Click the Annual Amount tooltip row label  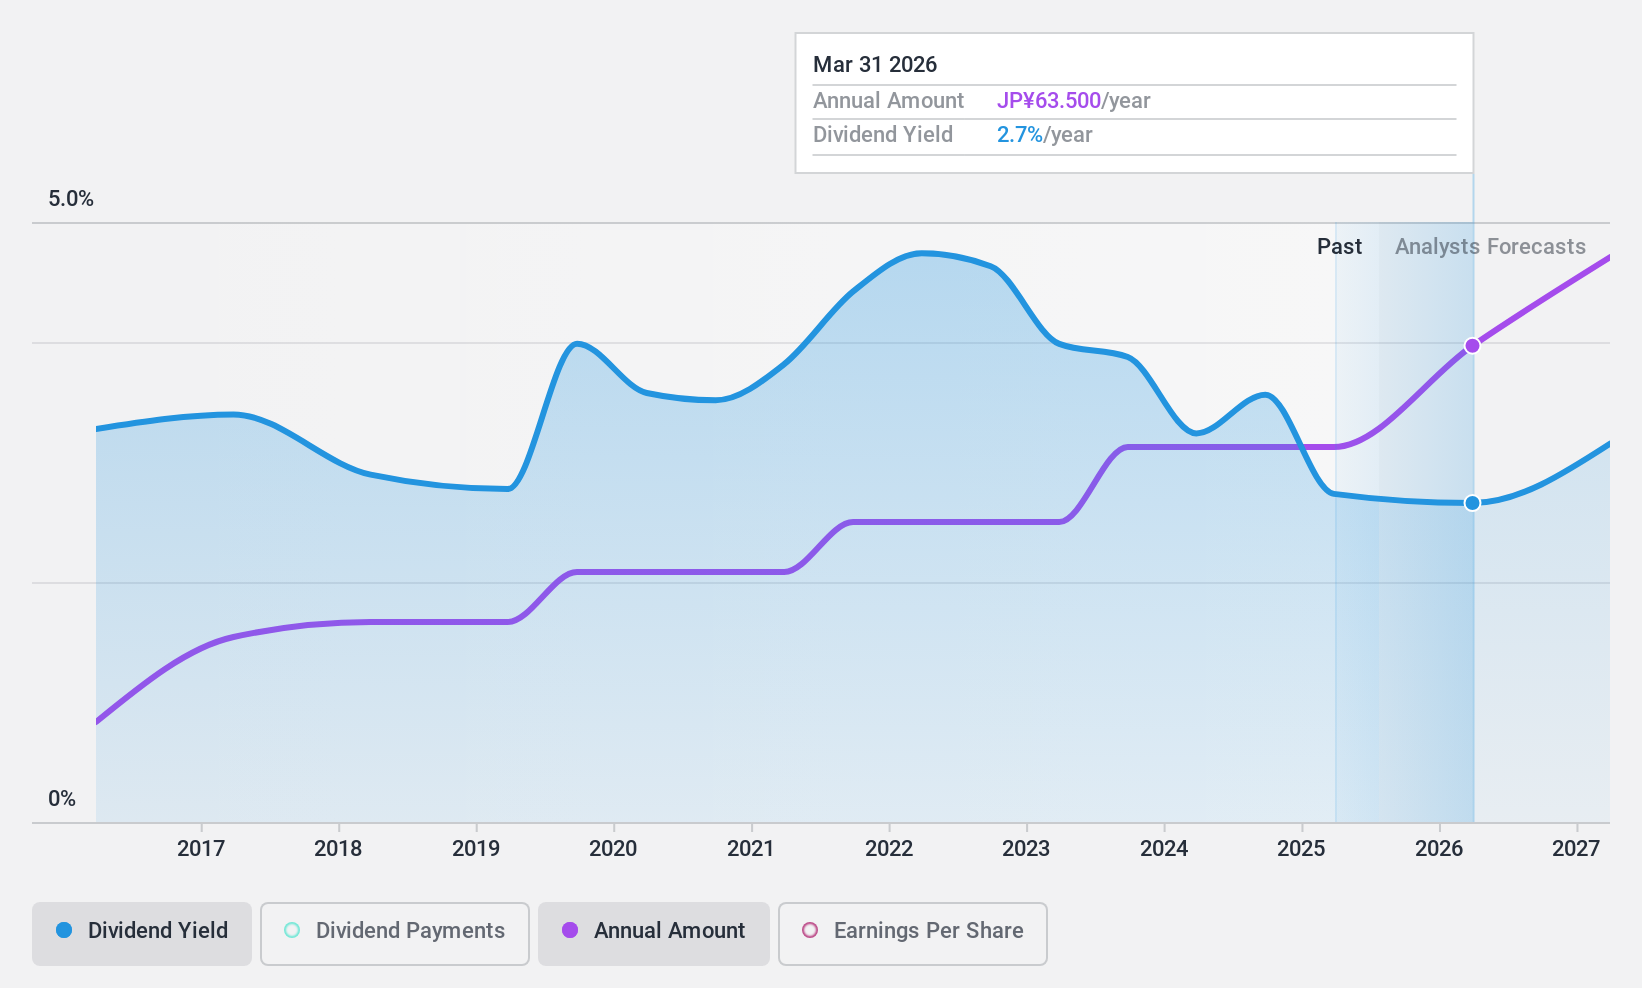888,101
